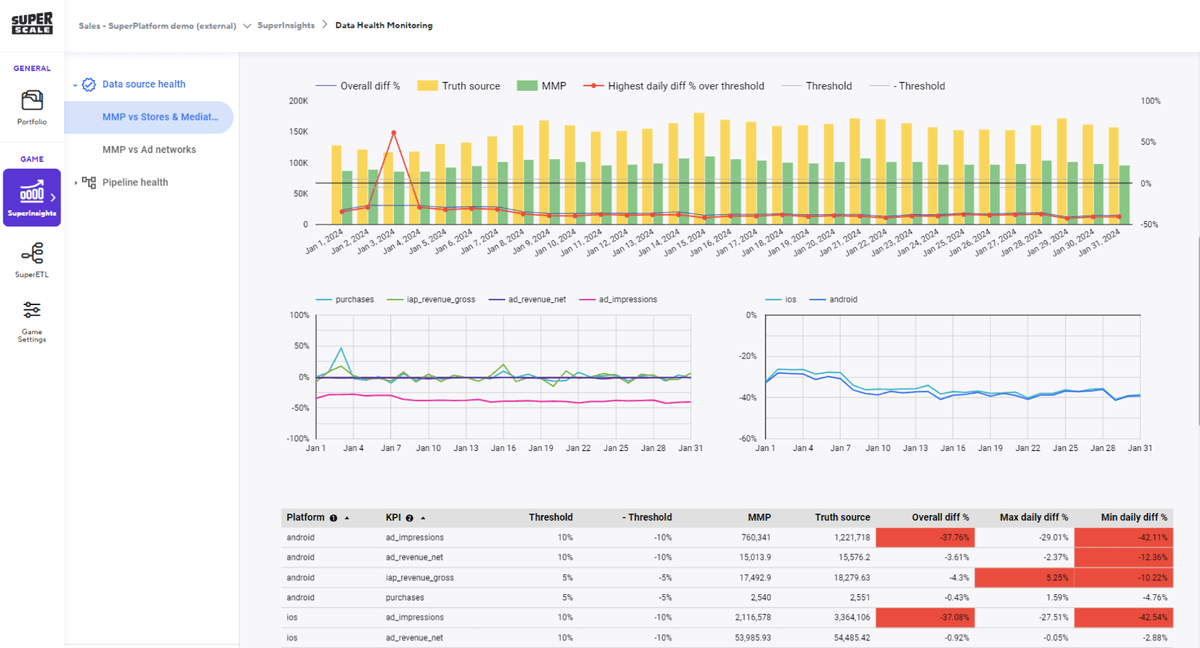Toggle Truth source legend series
This screenshot has height=648, width=1200.
point(458,86)
